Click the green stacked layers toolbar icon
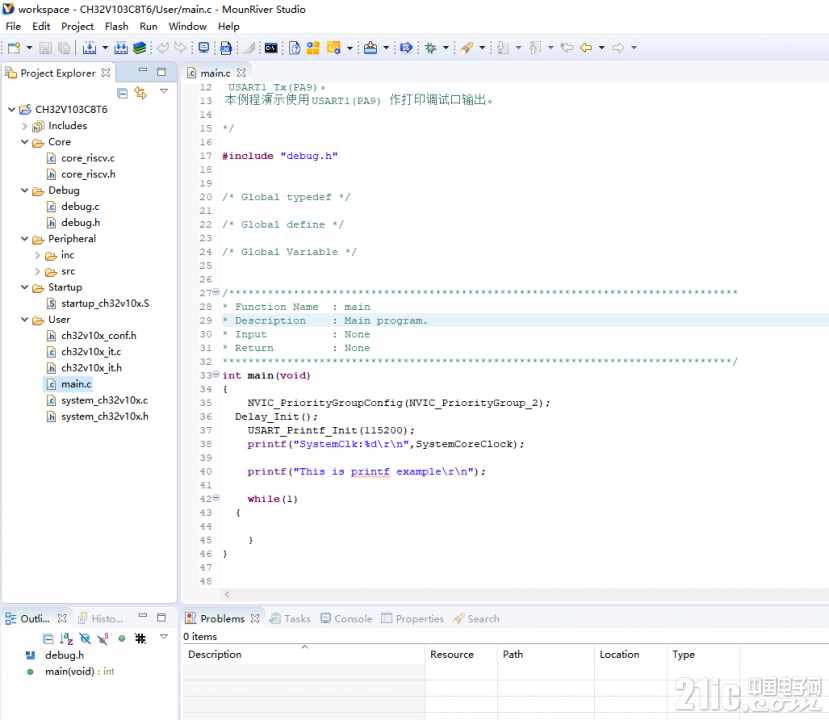This screenshot has height=720, width=829. pos(140,48)
